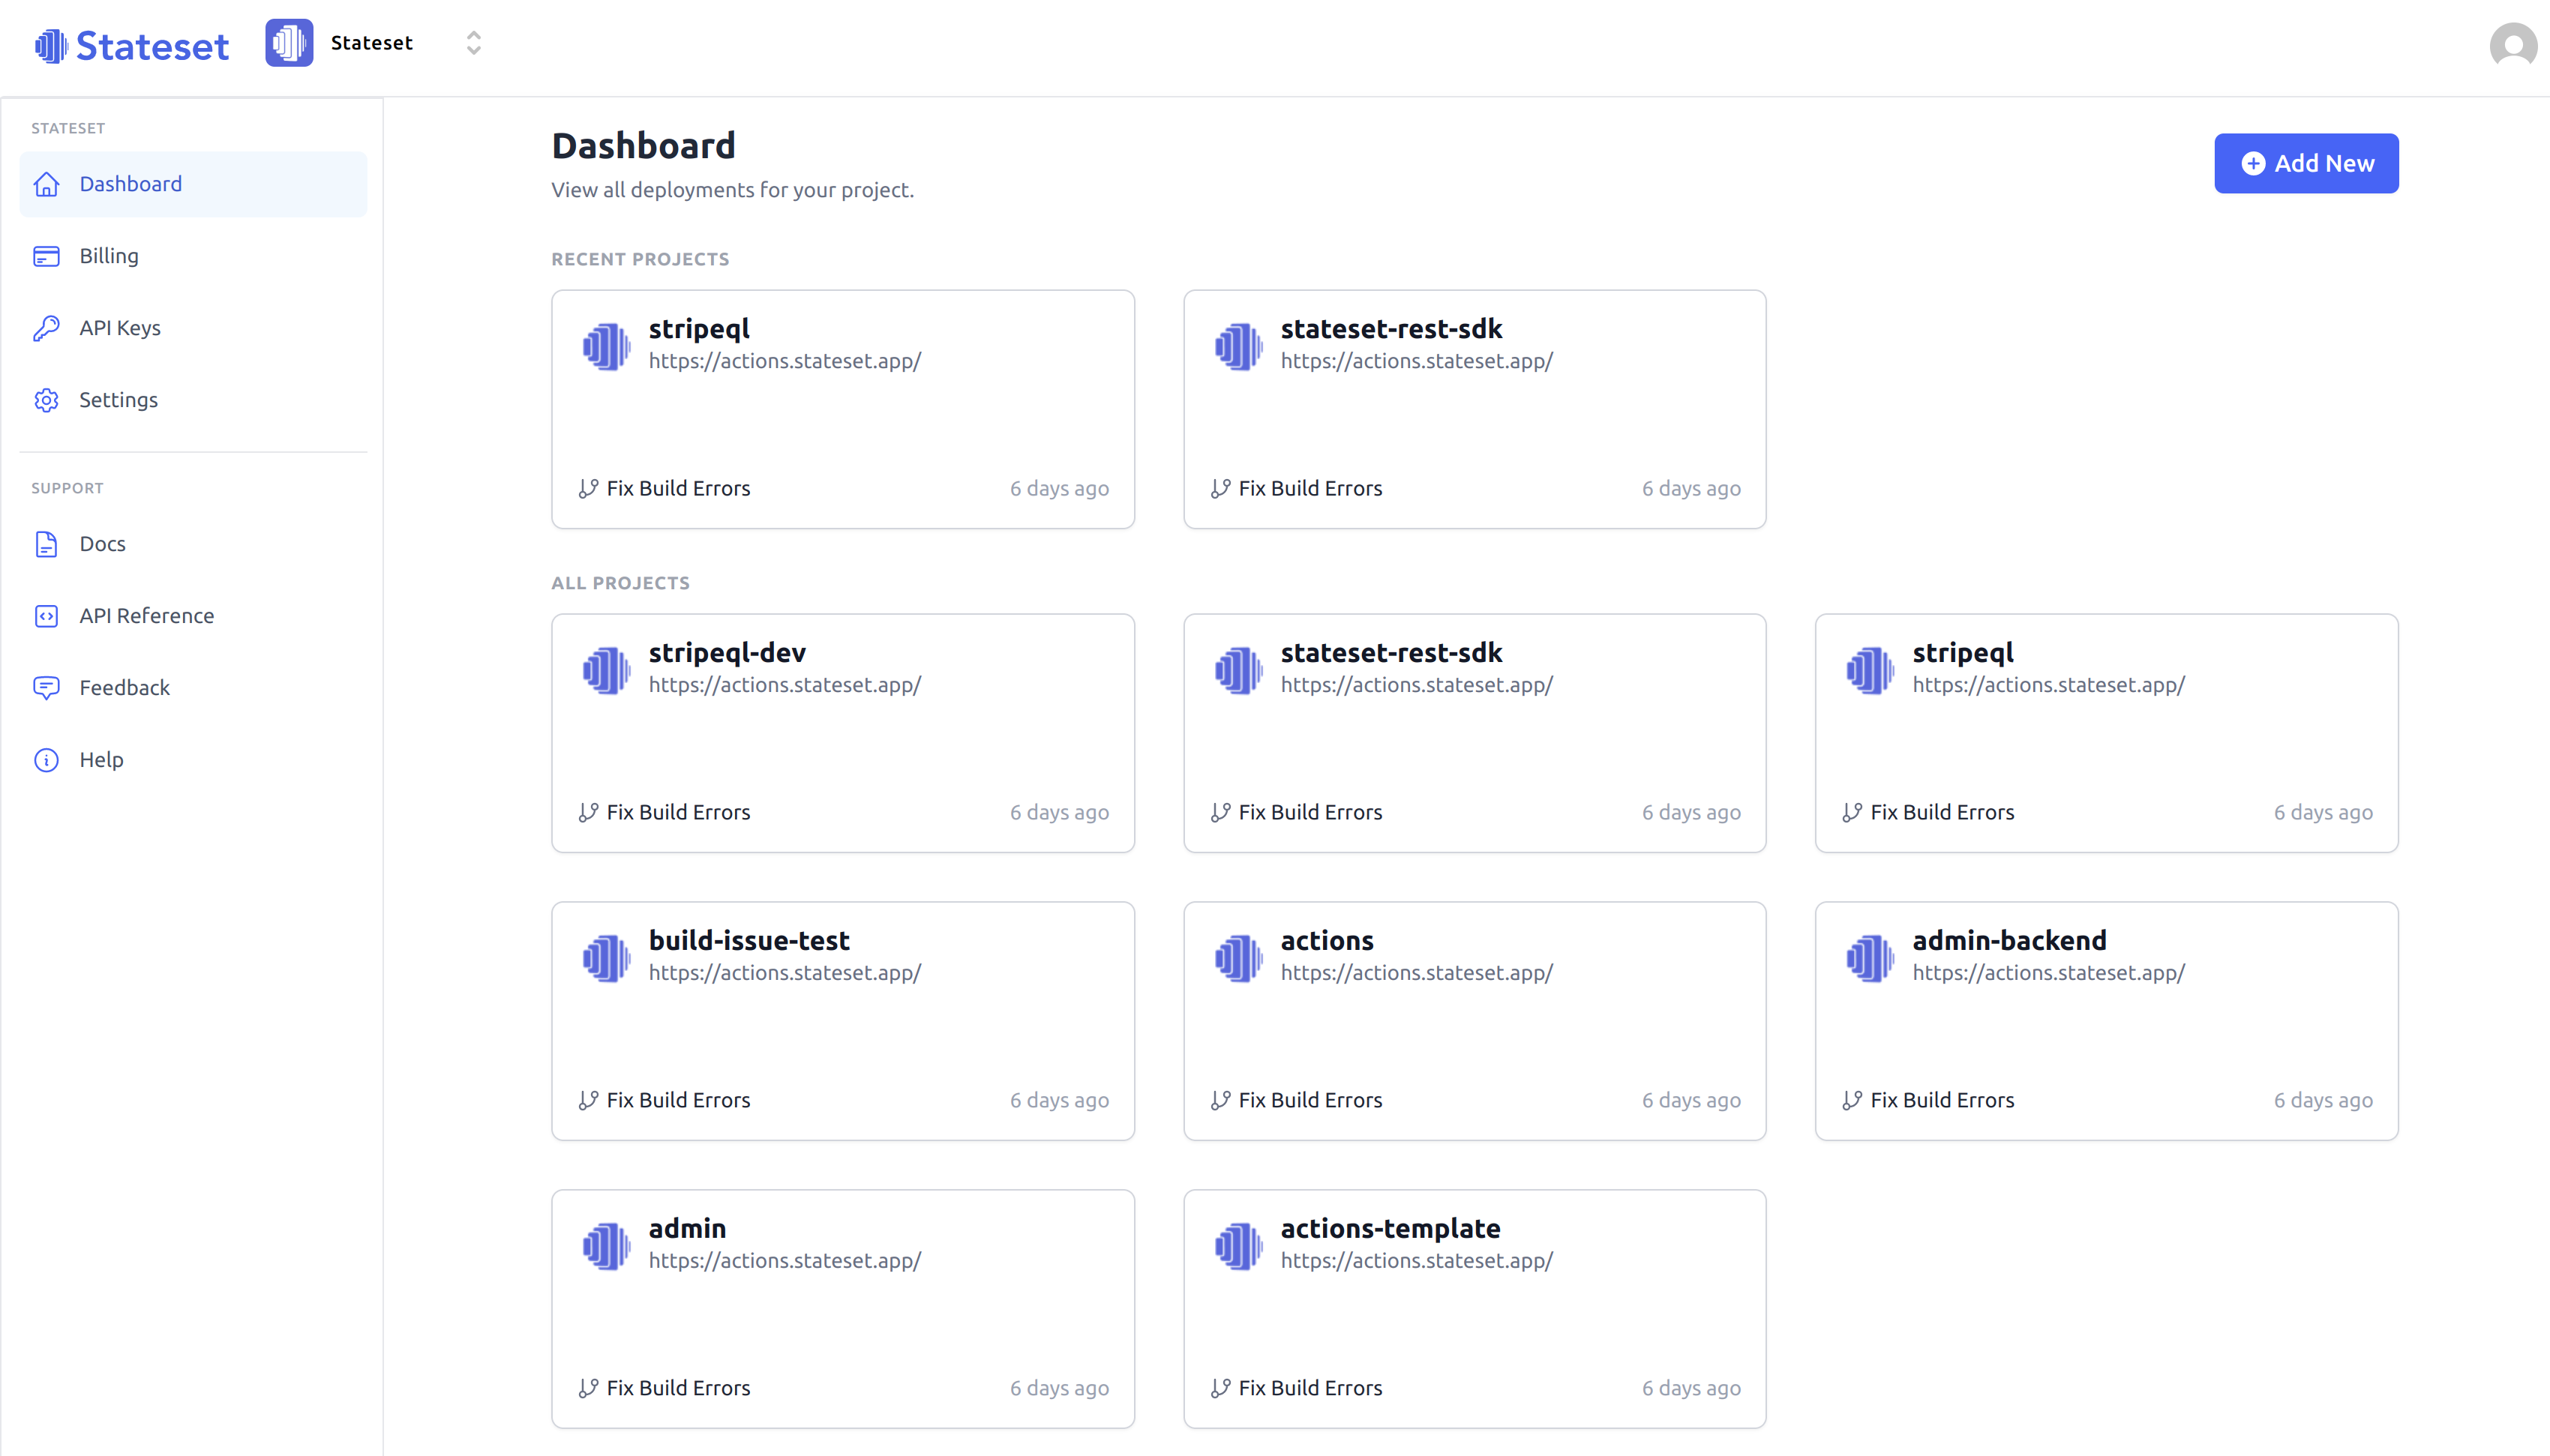Open API Reference in the sidebar
2550x1456 pixels.
193,616
